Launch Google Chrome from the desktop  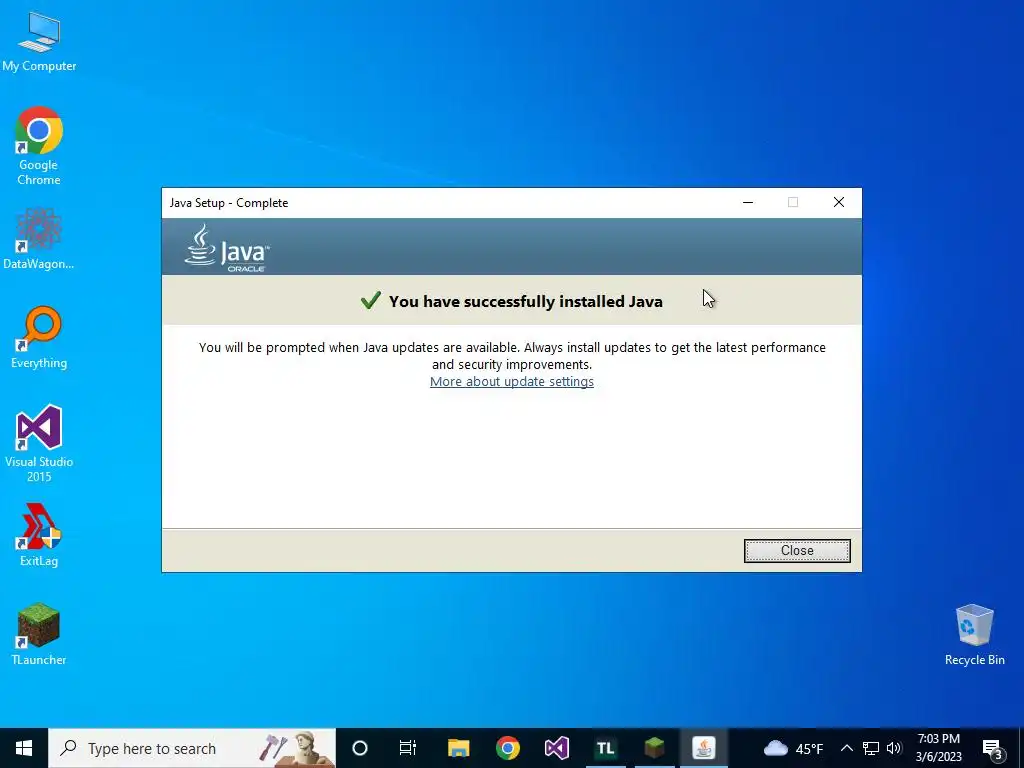click(x=39, y=146)
